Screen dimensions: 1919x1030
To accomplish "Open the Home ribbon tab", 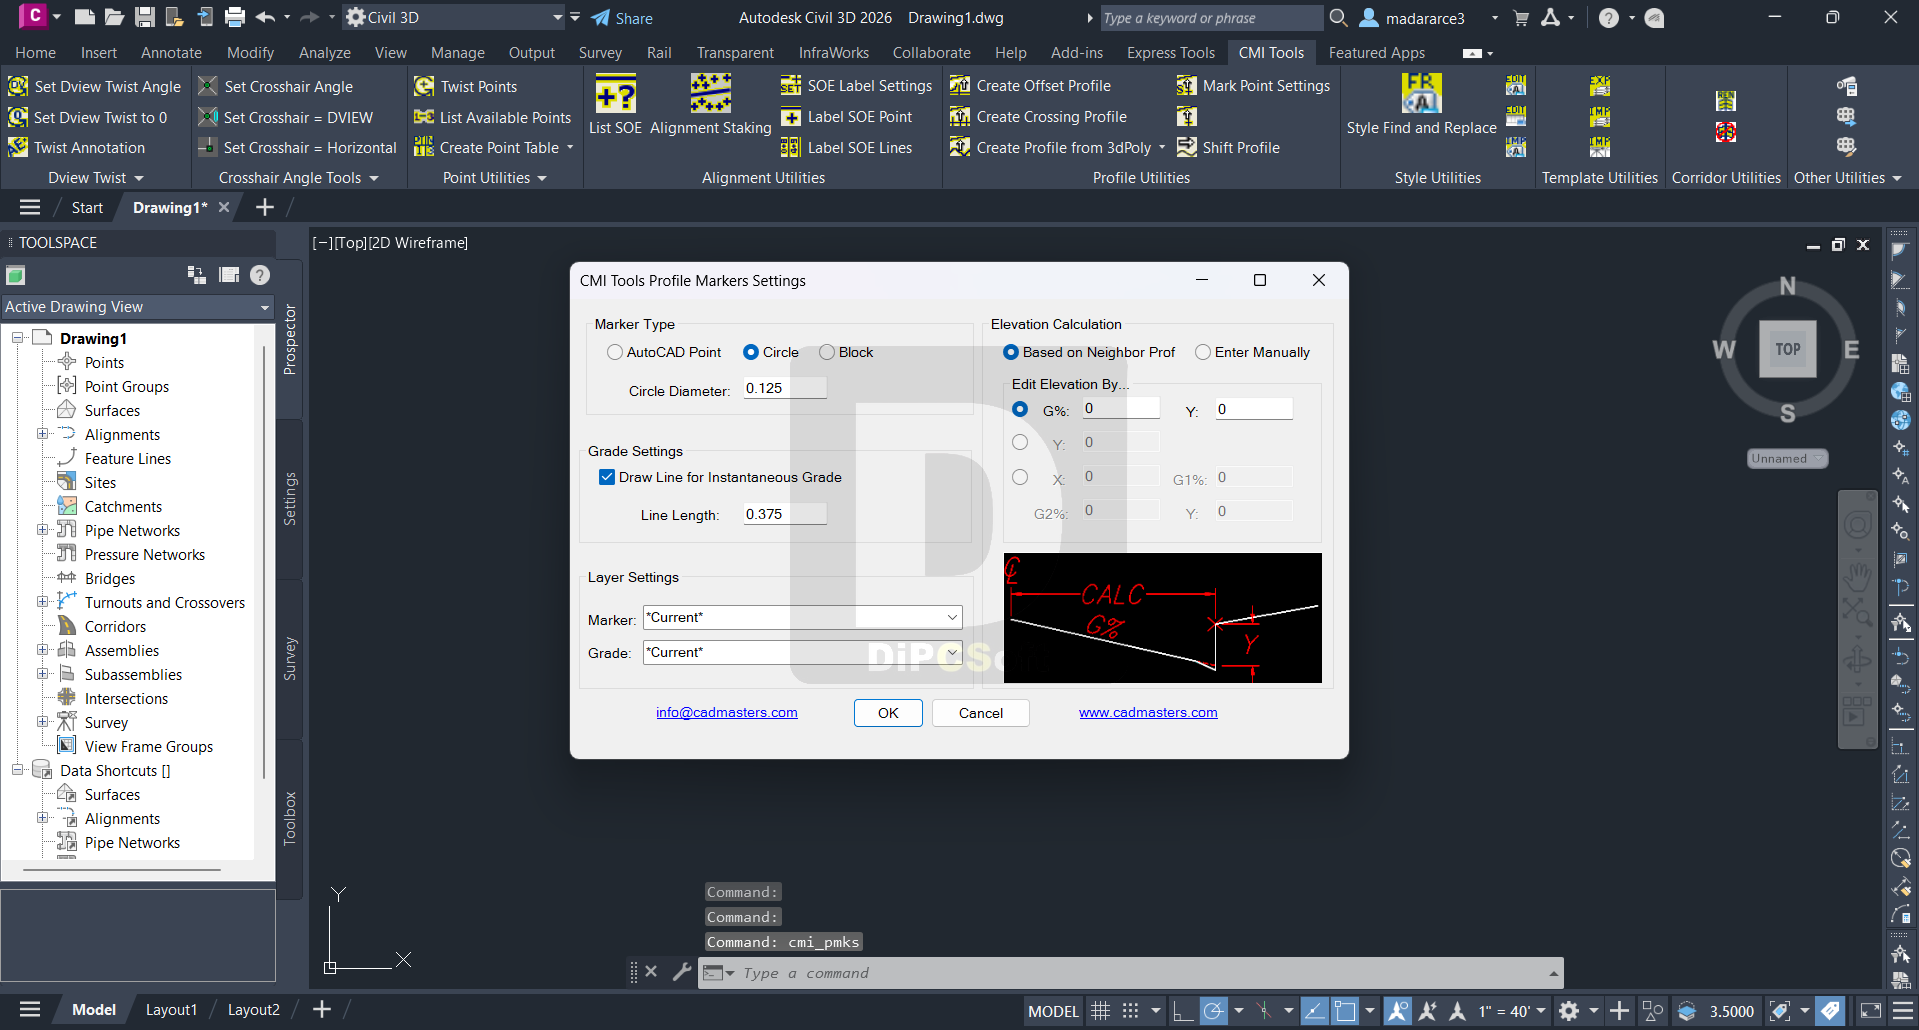I will pyautogui.click(x=36, y=53).
